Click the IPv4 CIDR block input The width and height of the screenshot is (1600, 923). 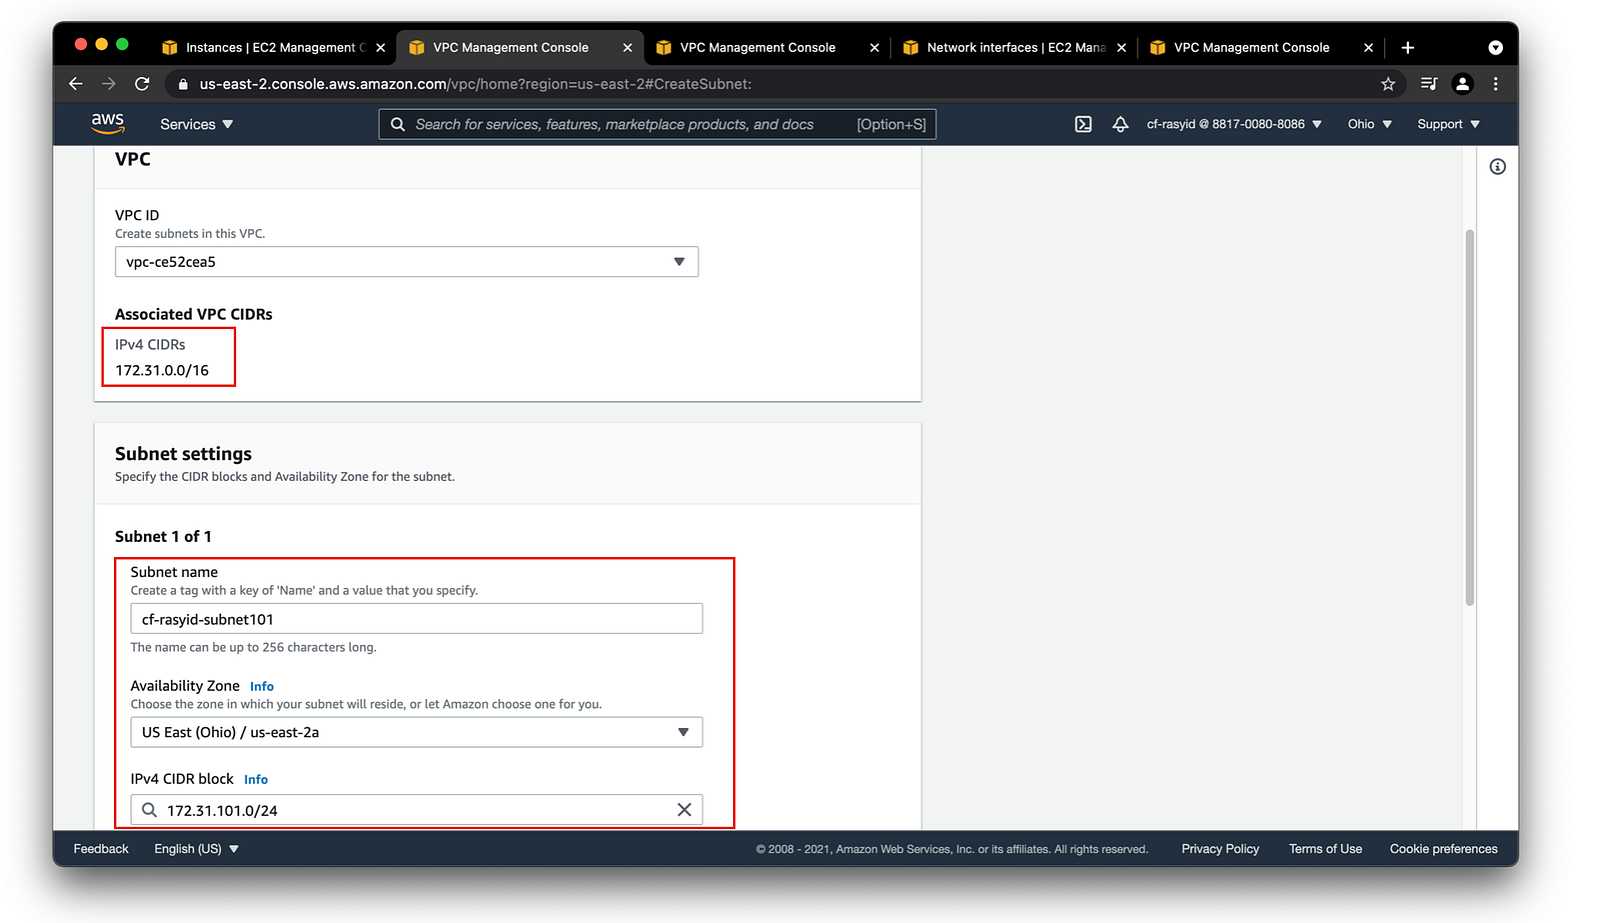point(416,810)
